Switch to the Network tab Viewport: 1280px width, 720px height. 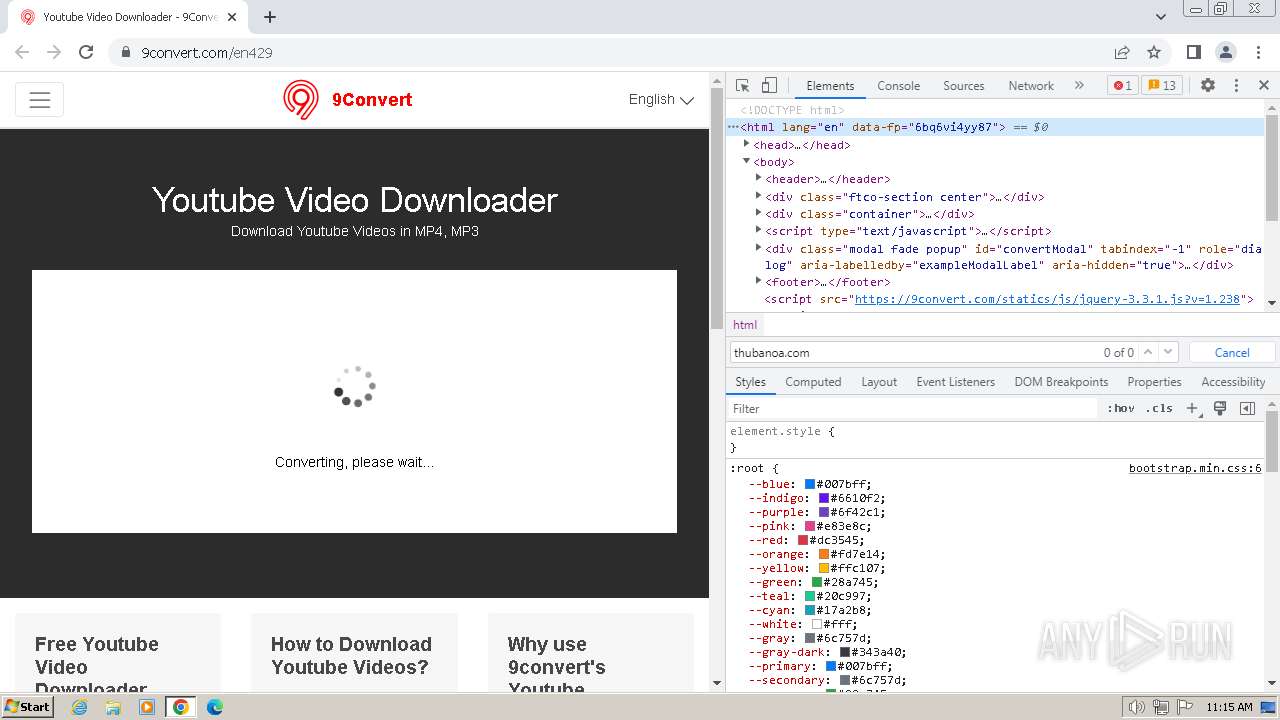(1031, 86)
